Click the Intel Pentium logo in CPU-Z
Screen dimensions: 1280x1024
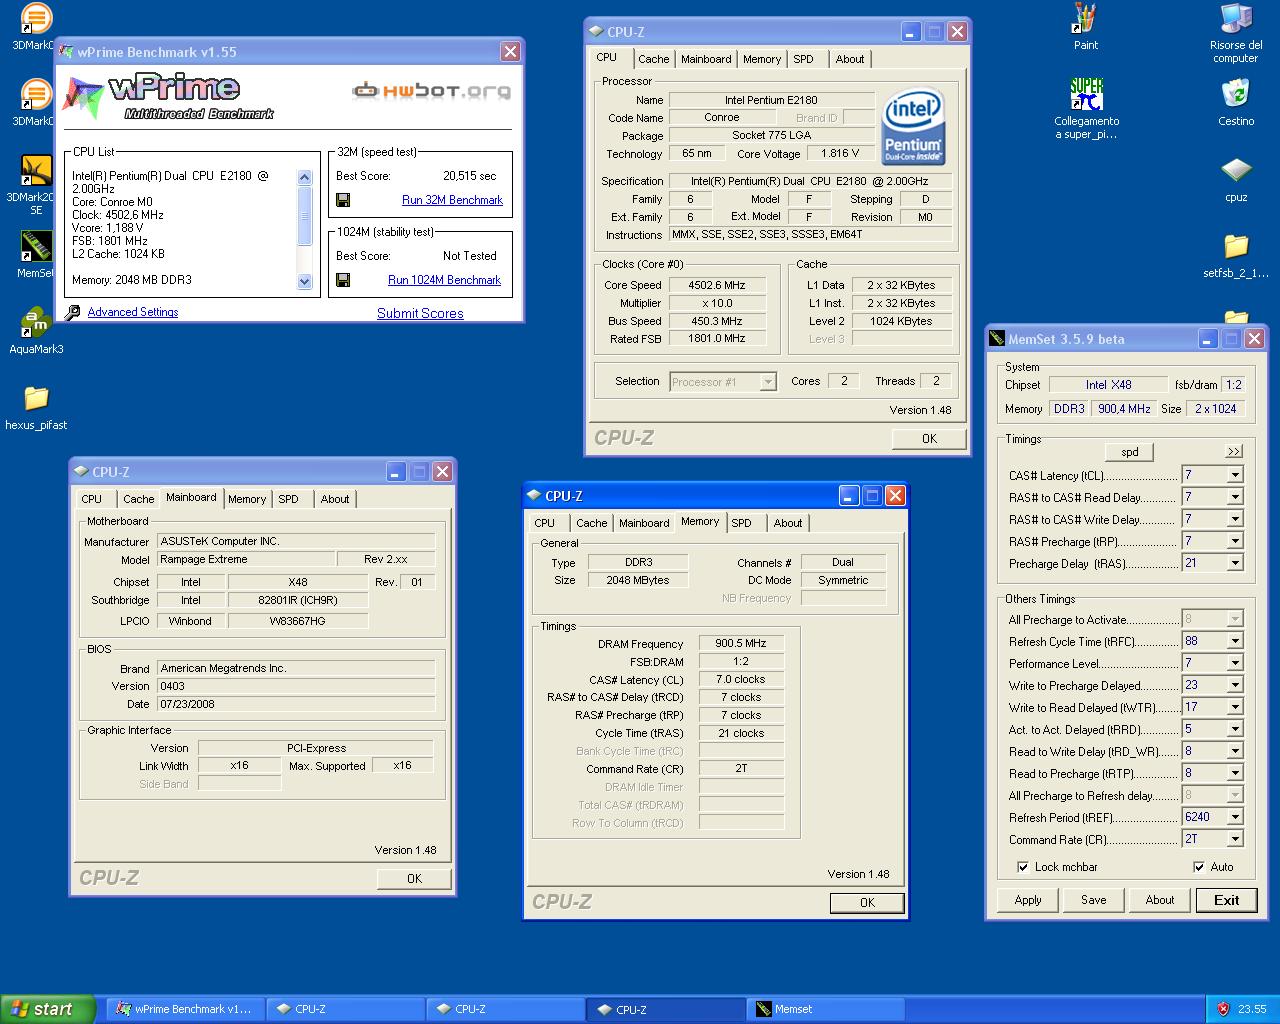913,128
